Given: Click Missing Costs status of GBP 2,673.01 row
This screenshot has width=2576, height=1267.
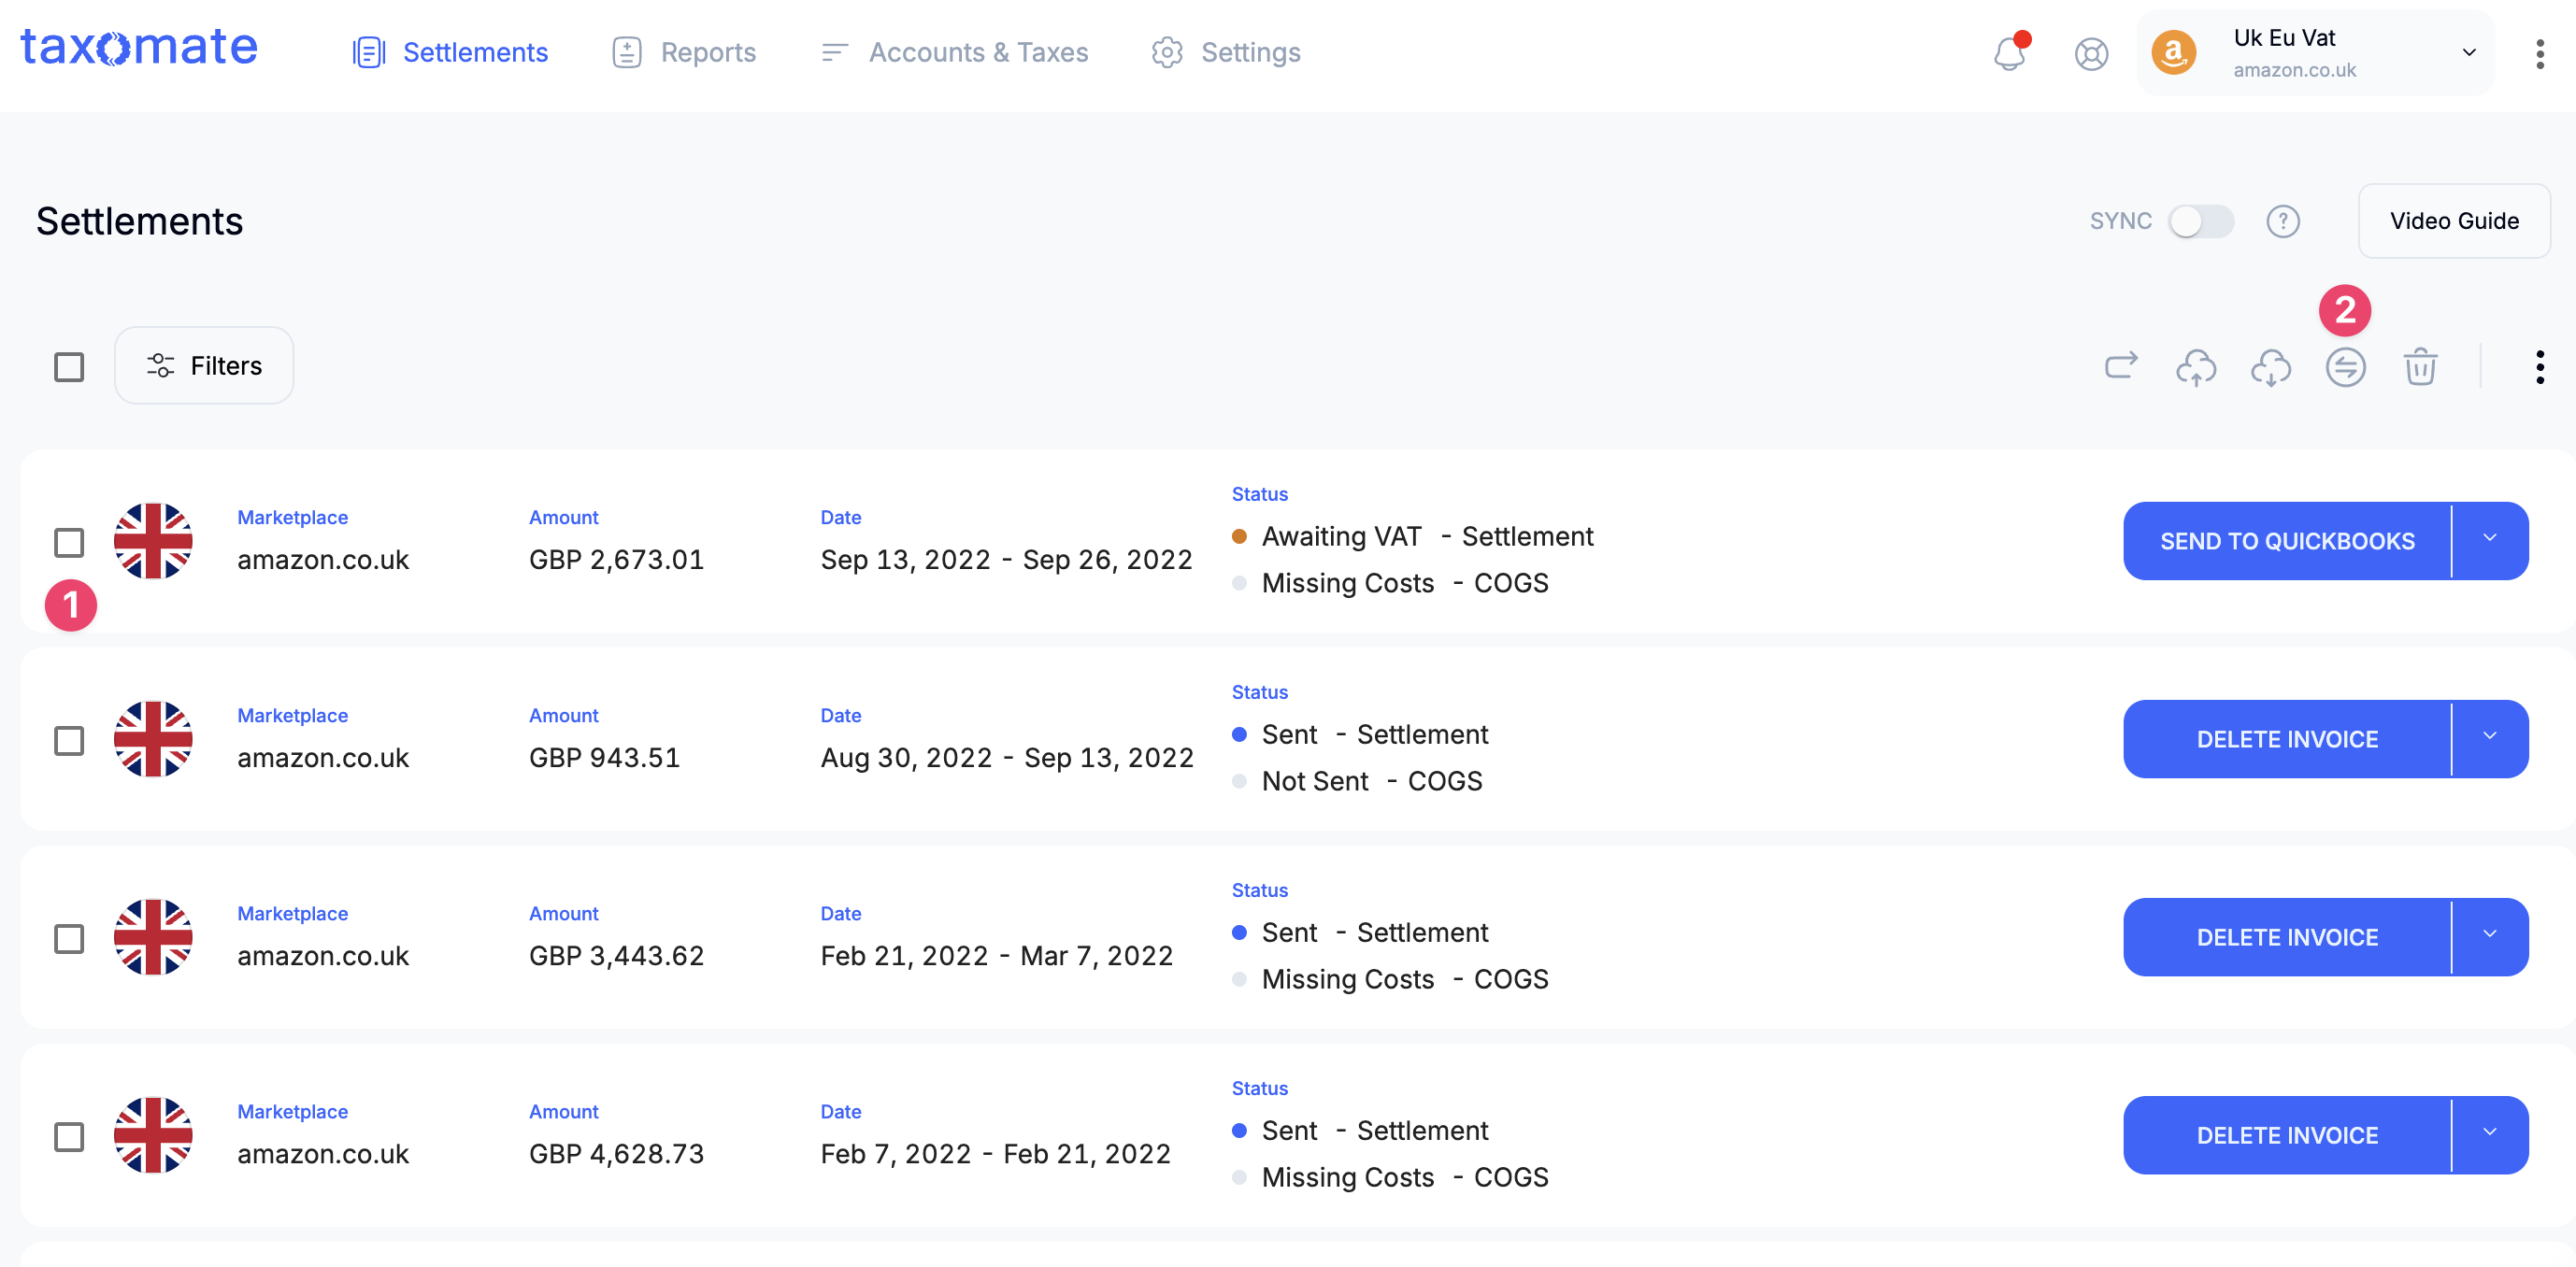Looking at the screenshot, I should pyautogui.click(x=1390, y=582).
